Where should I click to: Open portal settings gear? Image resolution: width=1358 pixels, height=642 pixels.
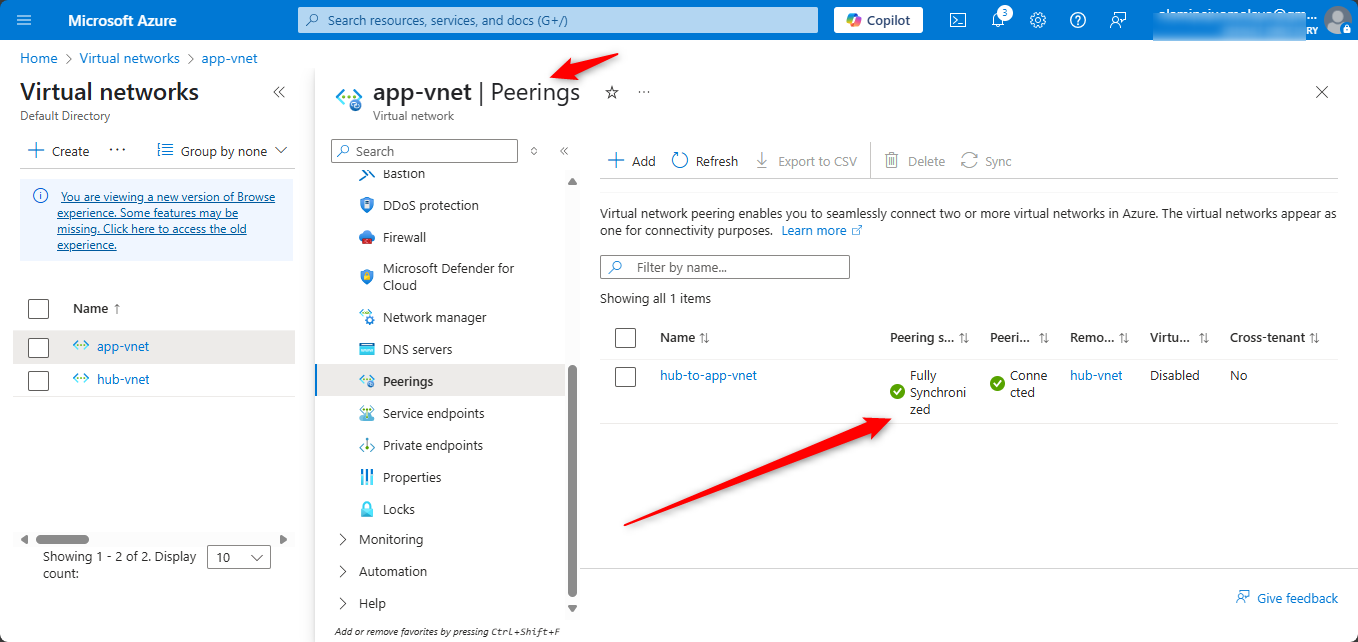pos(1038,20)
